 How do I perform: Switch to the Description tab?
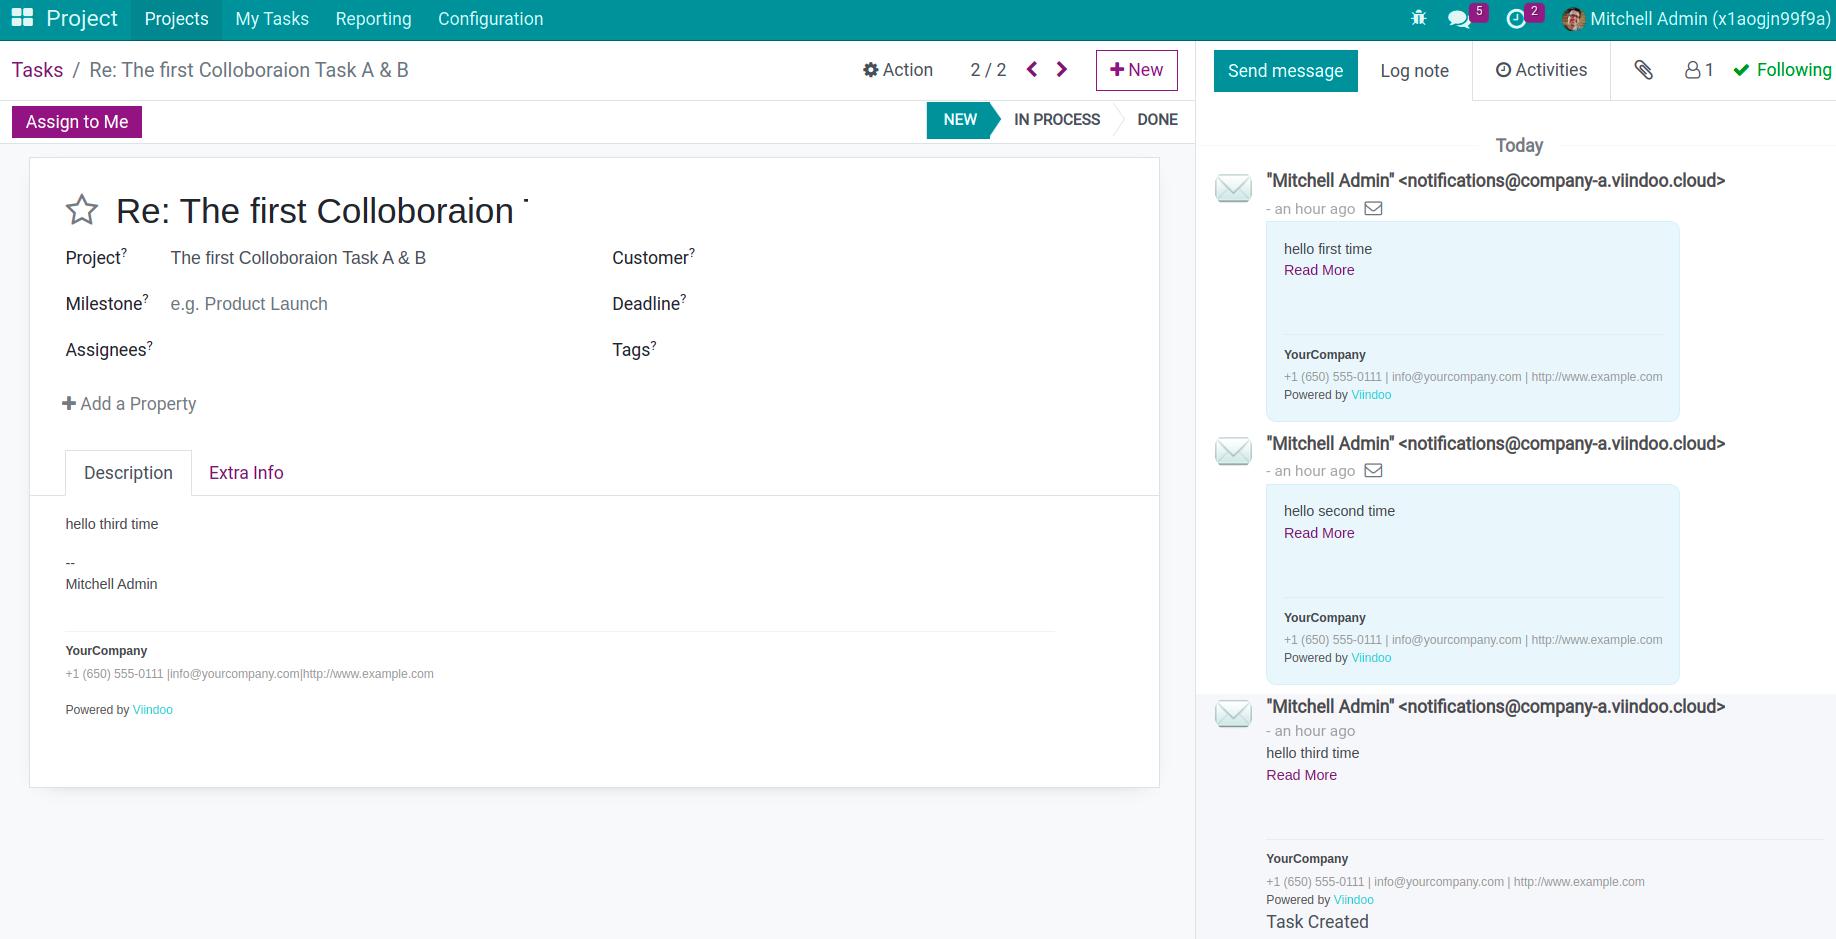[128, 473]
